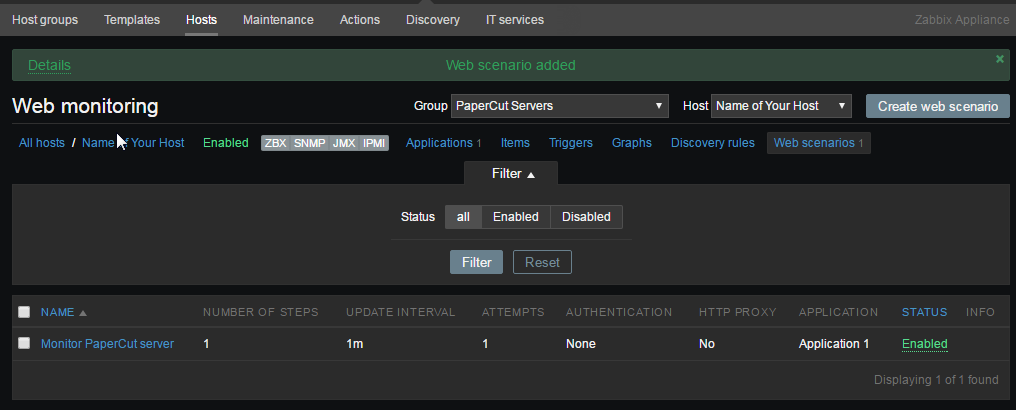This screenshot has height=410, width=1016.
Task: Click 'No' HTTP proxy cell
Action: [707, 344]
